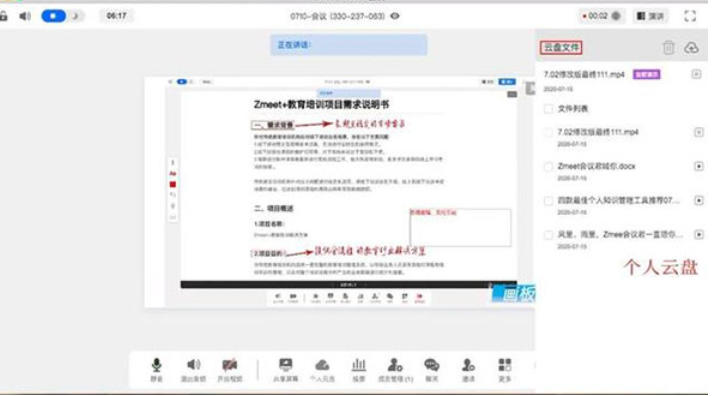Open the poll bar-chart icon
This screenshot has width=714, height=396.
point(359,365)
